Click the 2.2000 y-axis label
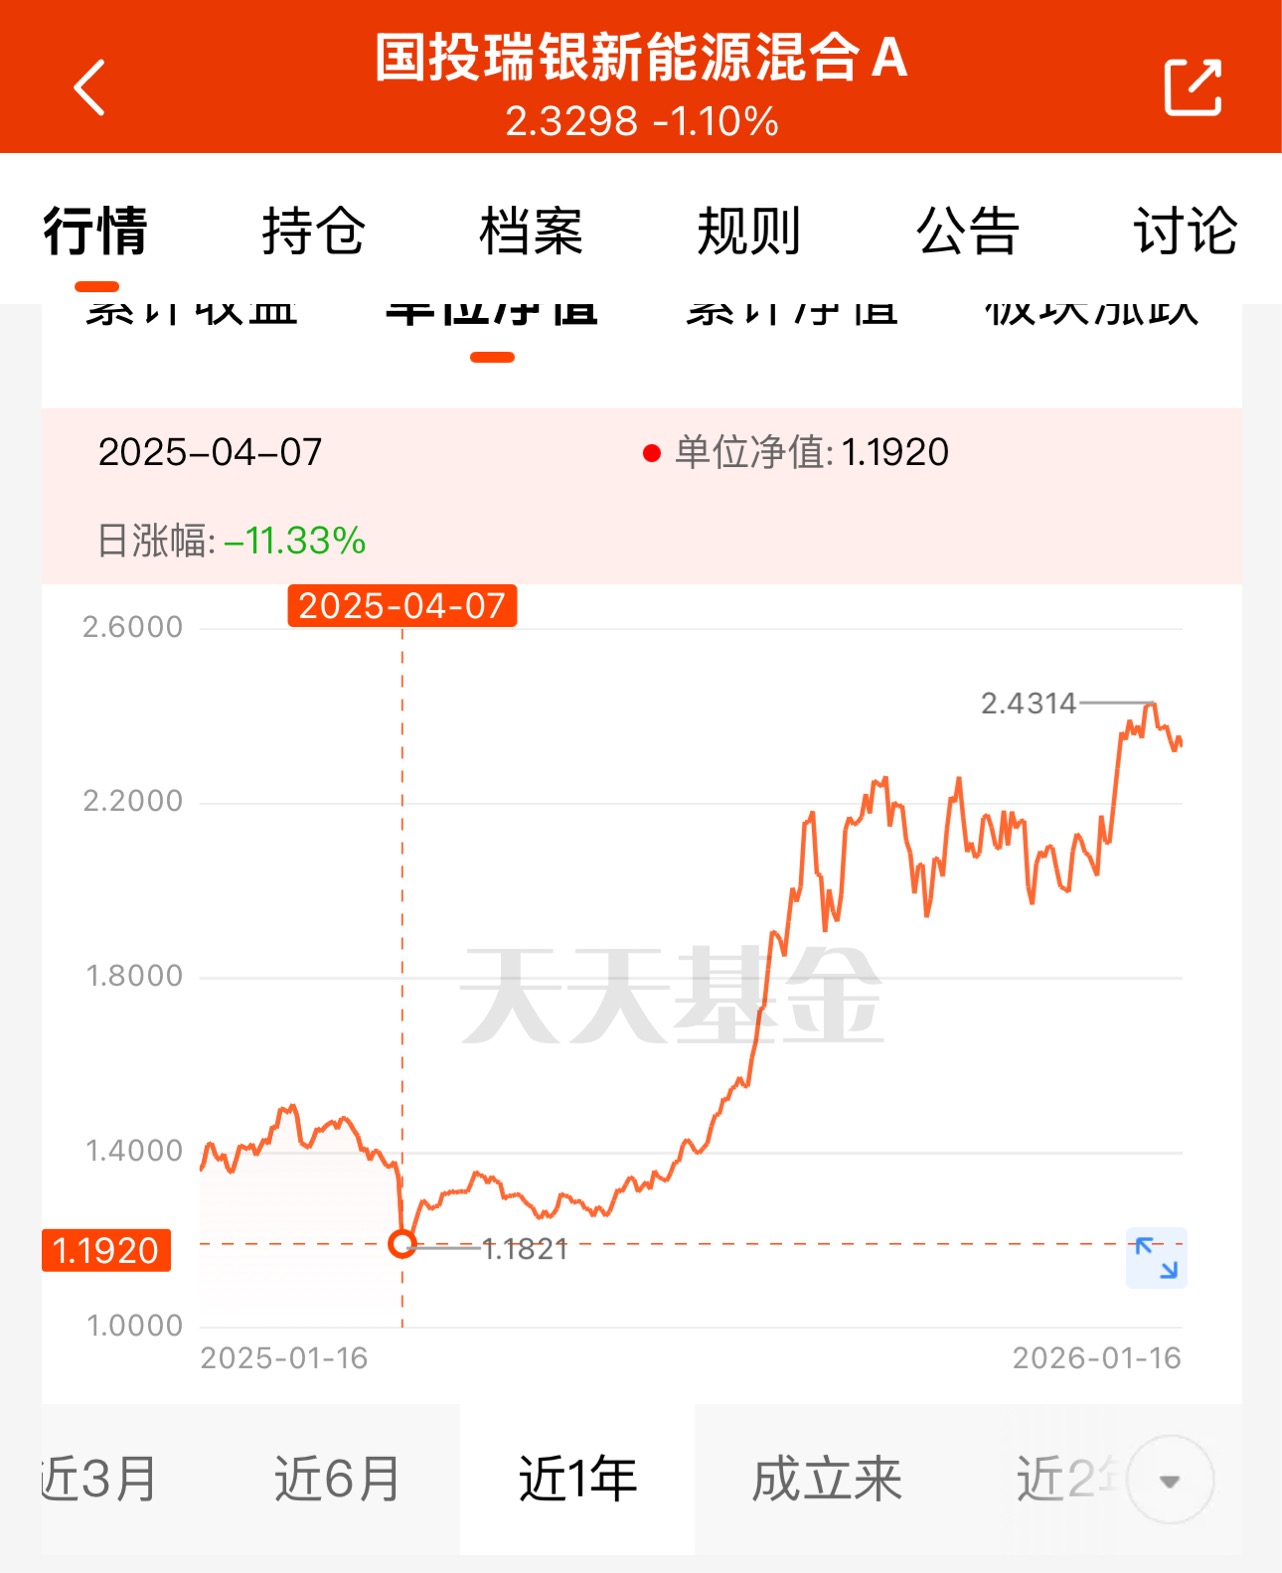The image size is (1282, 1573). click(x=133, y=801)
